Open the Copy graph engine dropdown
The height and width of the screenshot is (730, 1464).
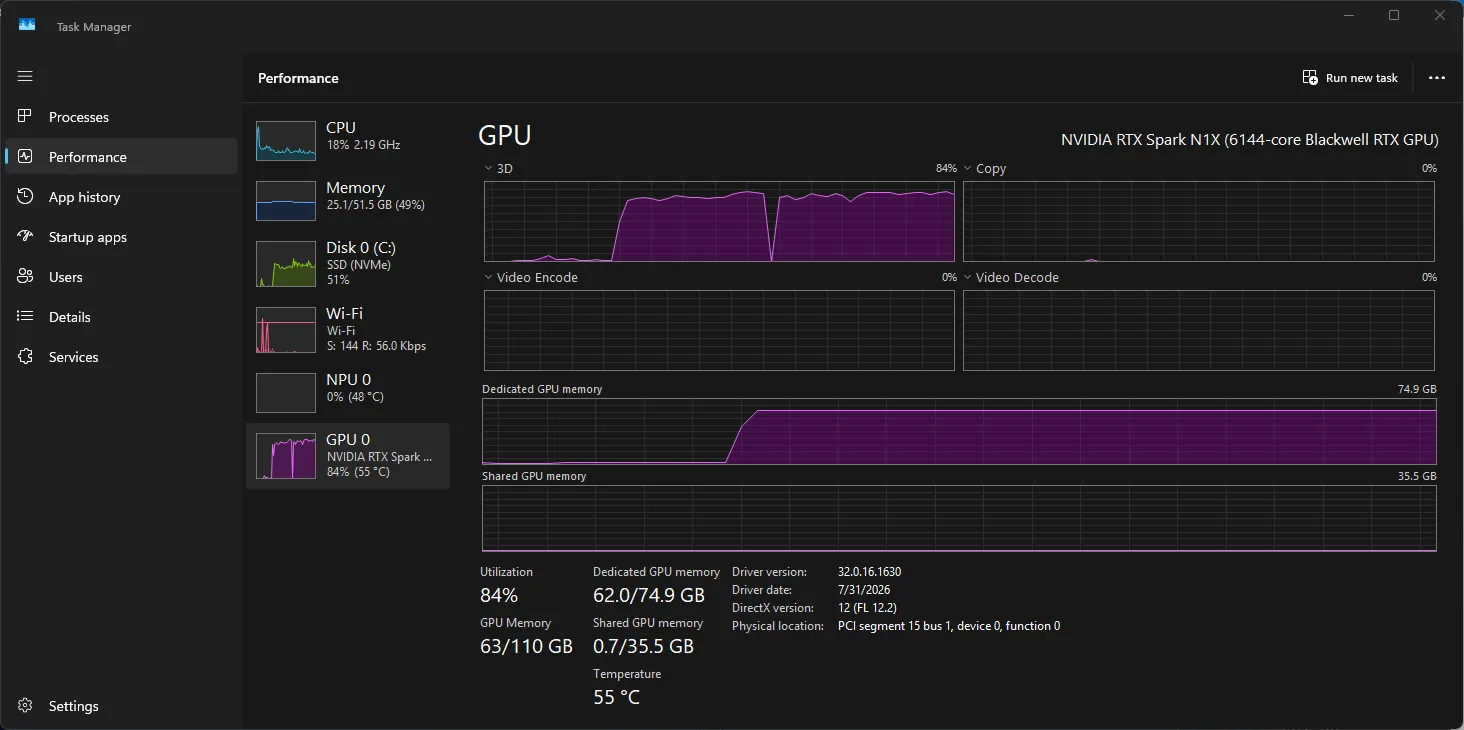click(x=967, y=169)
